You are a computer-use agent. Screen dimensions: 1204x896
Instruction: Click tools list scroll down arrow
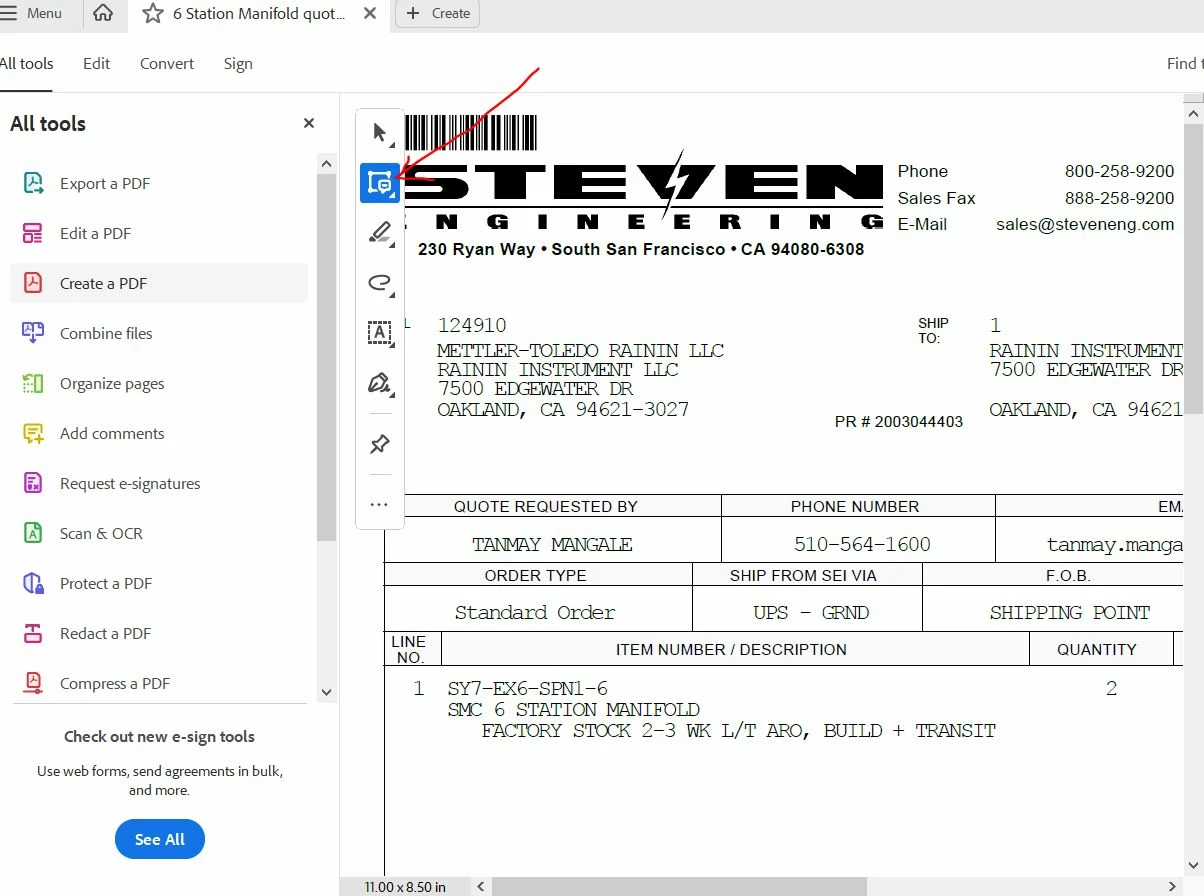(x=326, y=692)
